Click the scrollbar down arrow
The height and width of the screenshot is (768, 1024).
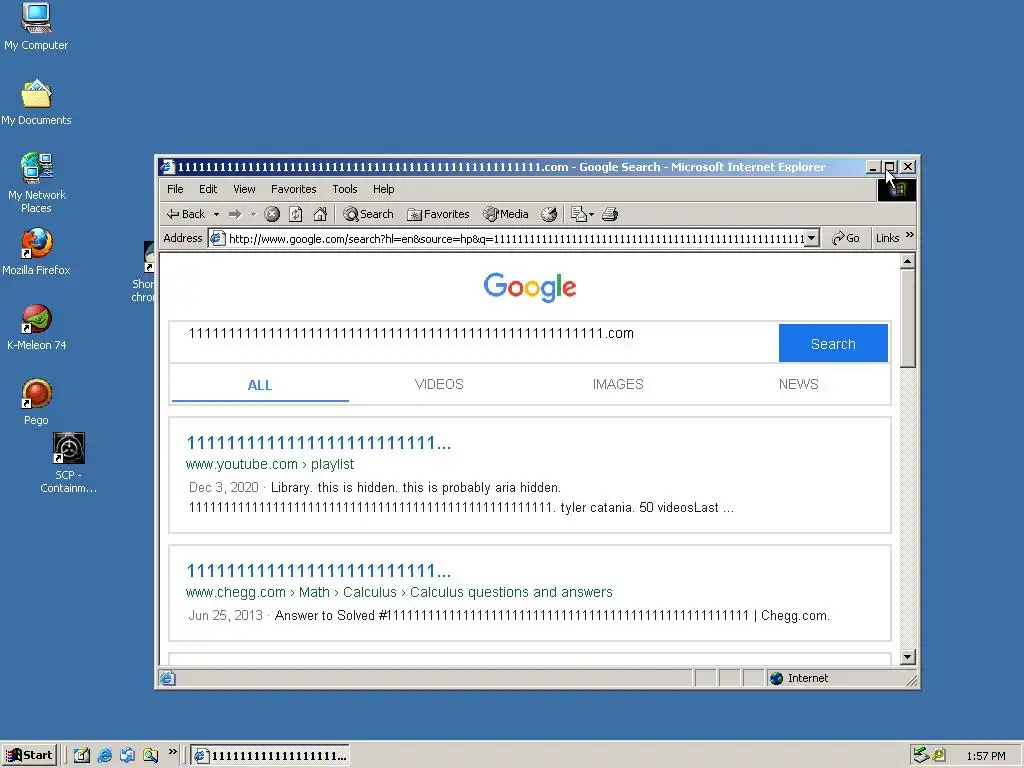[x=907, y=657]
